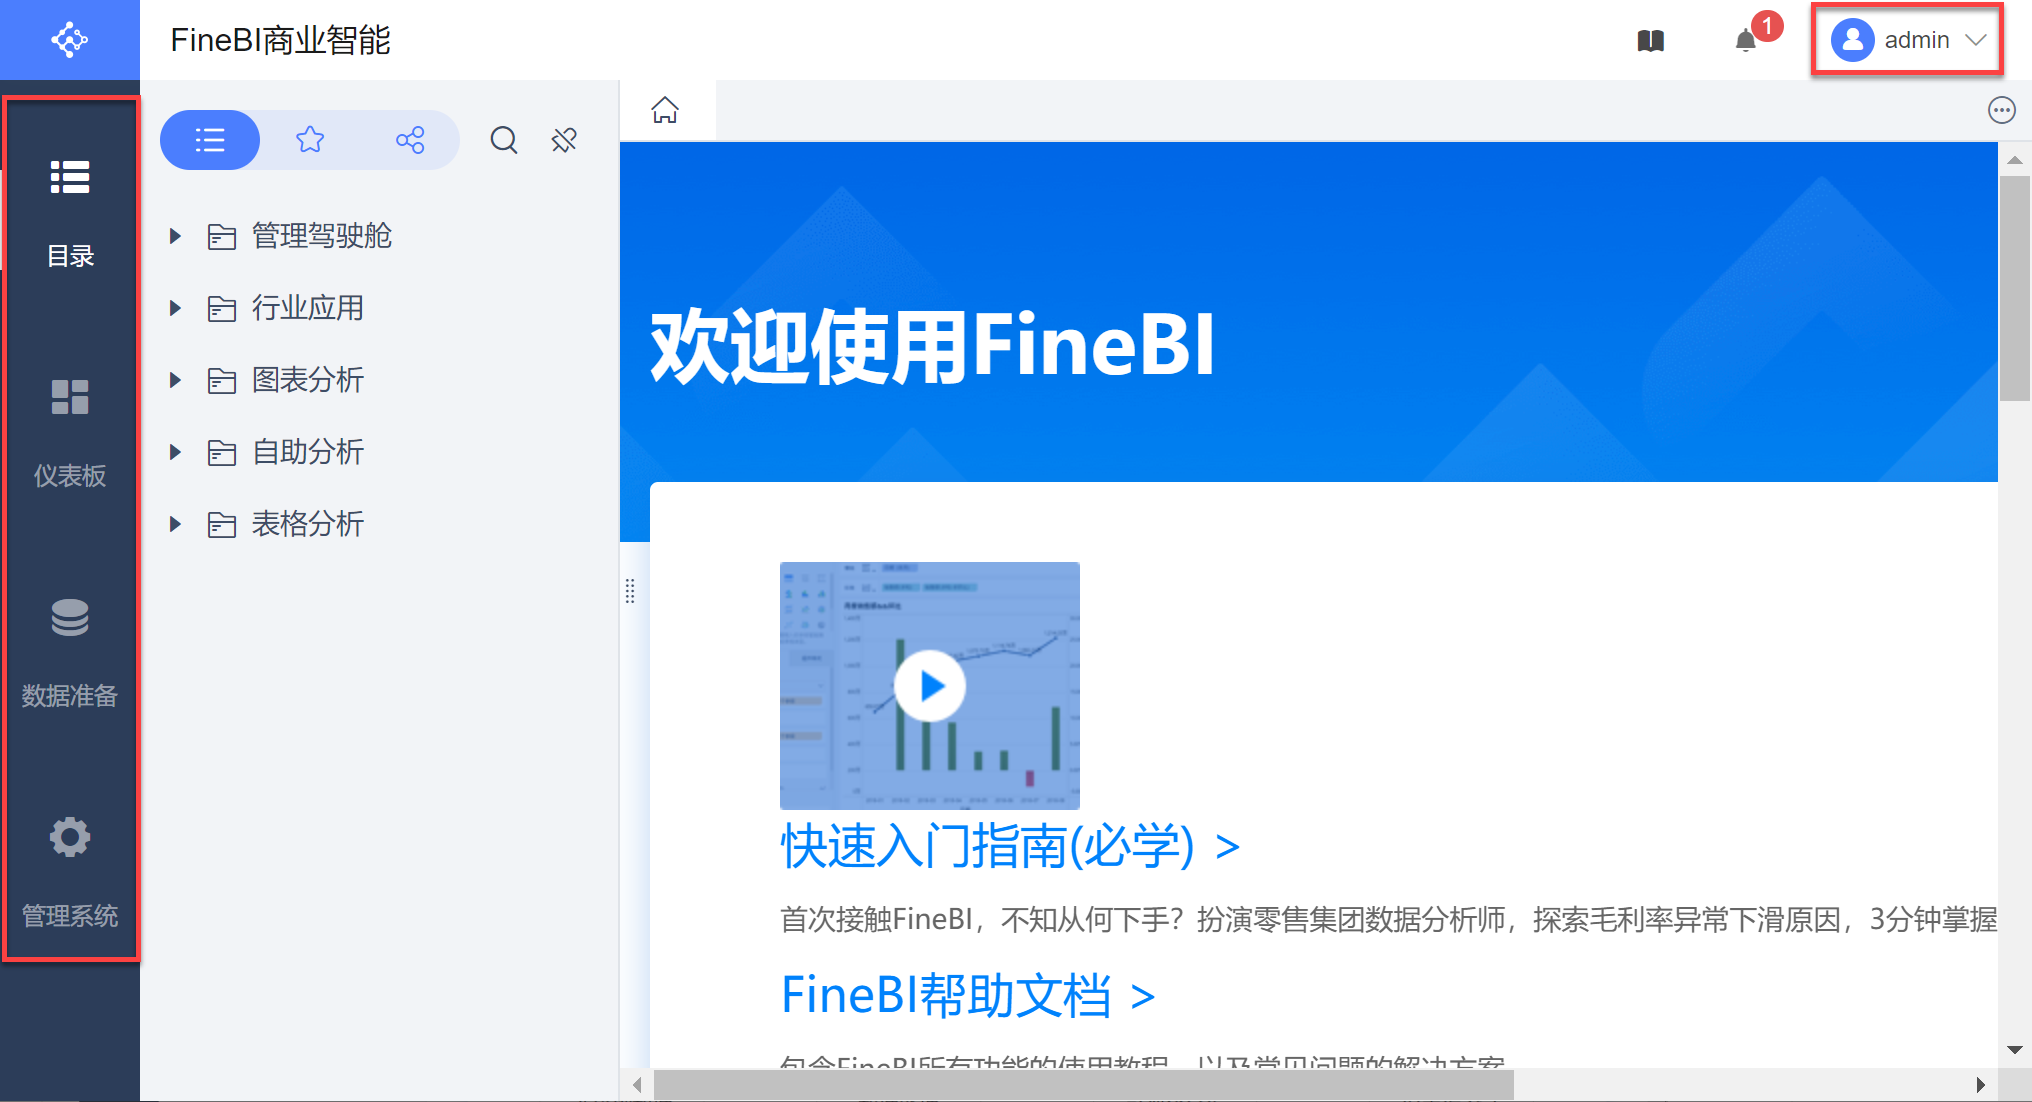Switch to the shared items view
Screen dimensions: 2032x1102
(x=410, y=140)
